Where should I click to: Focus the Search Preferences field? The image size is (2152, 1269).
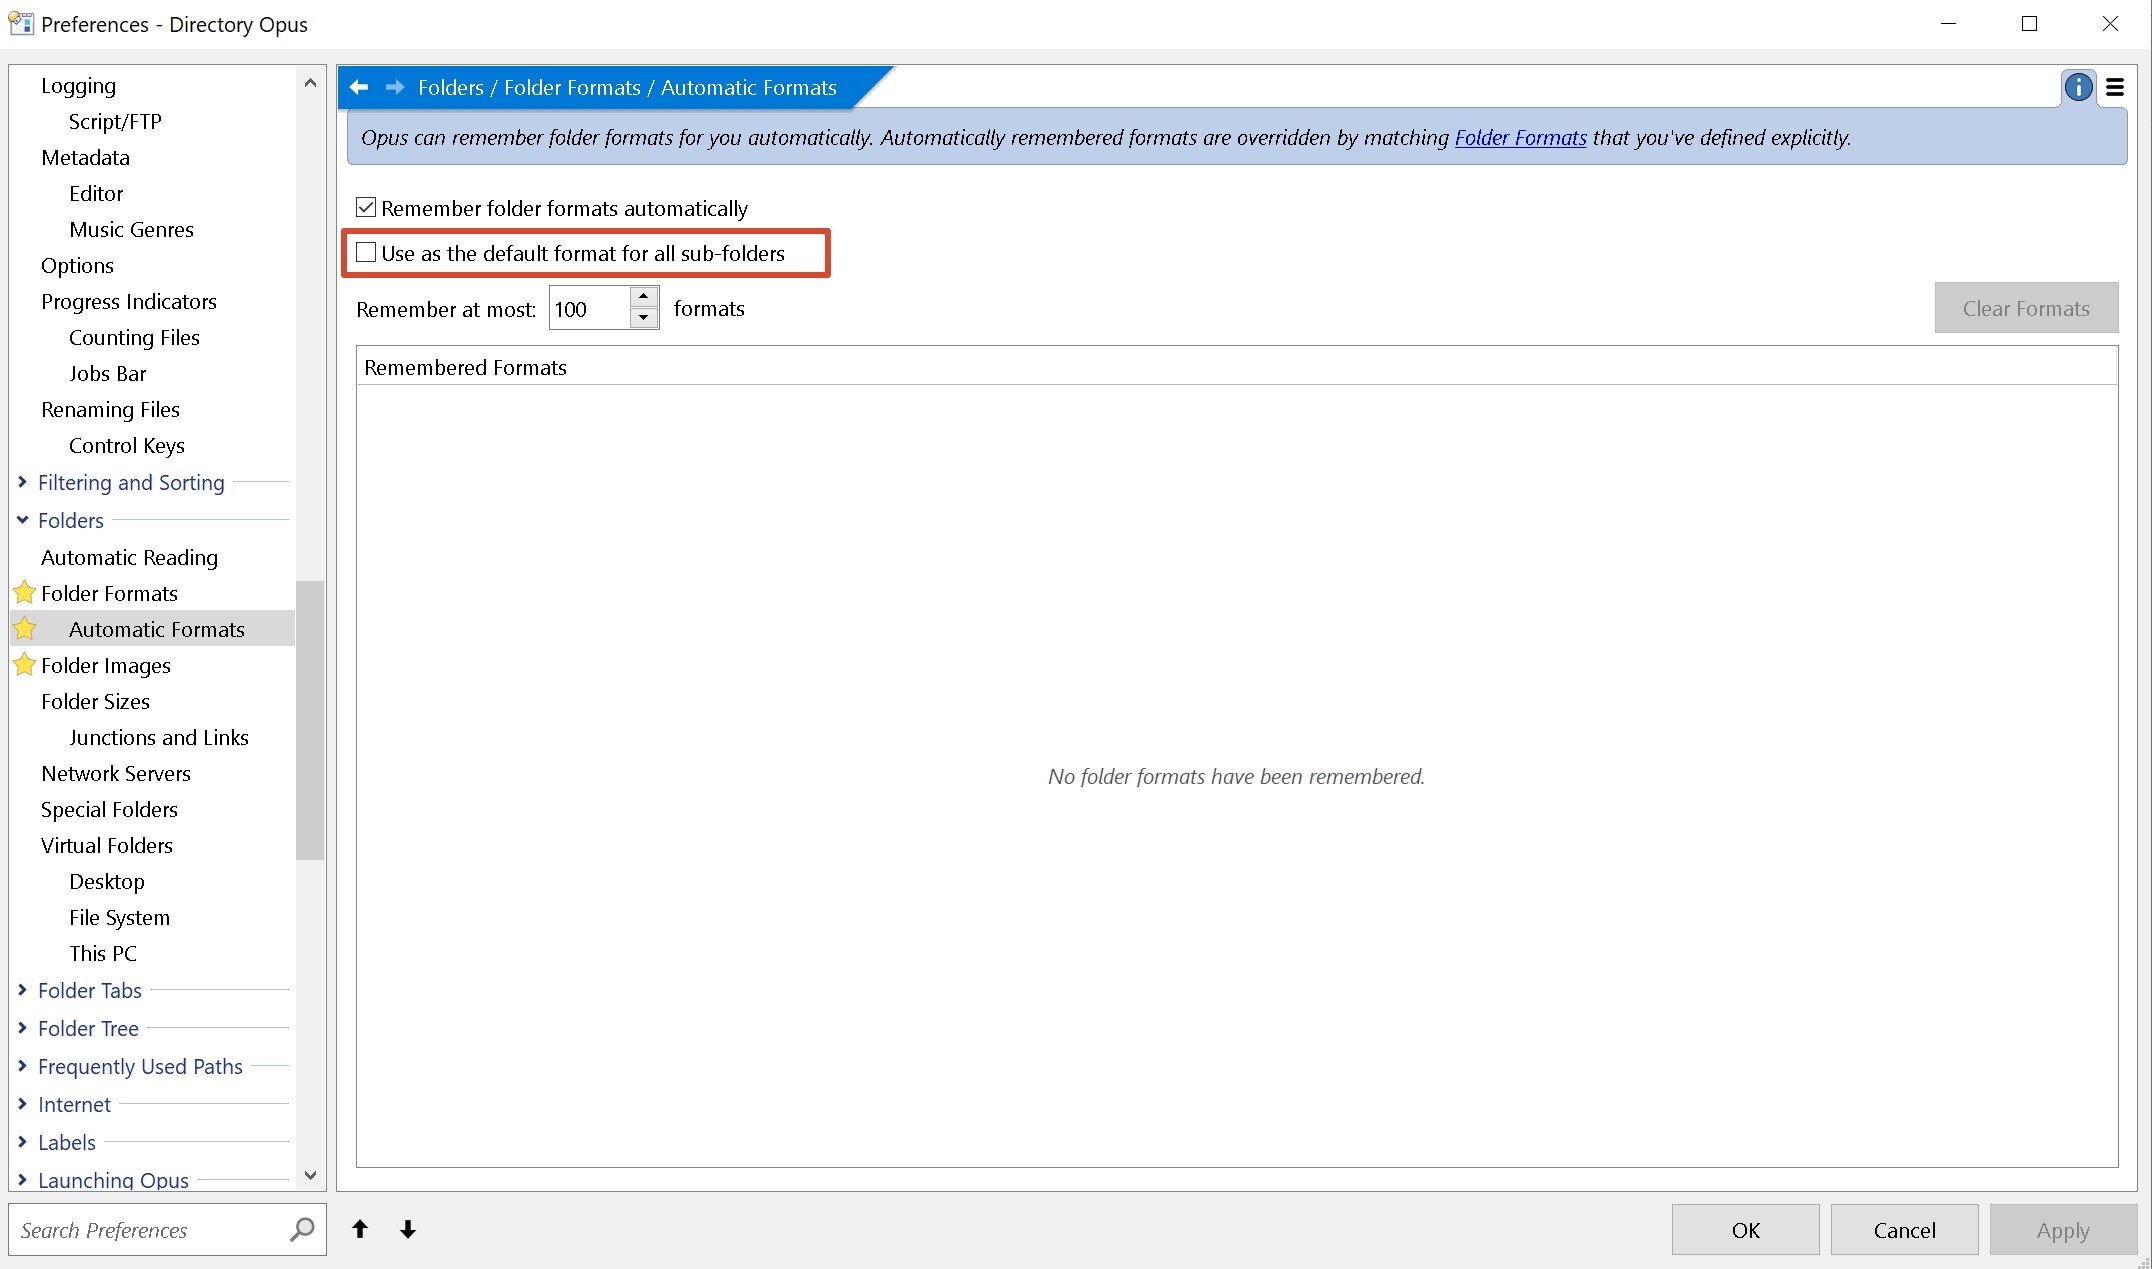[x=150, y=1230]
